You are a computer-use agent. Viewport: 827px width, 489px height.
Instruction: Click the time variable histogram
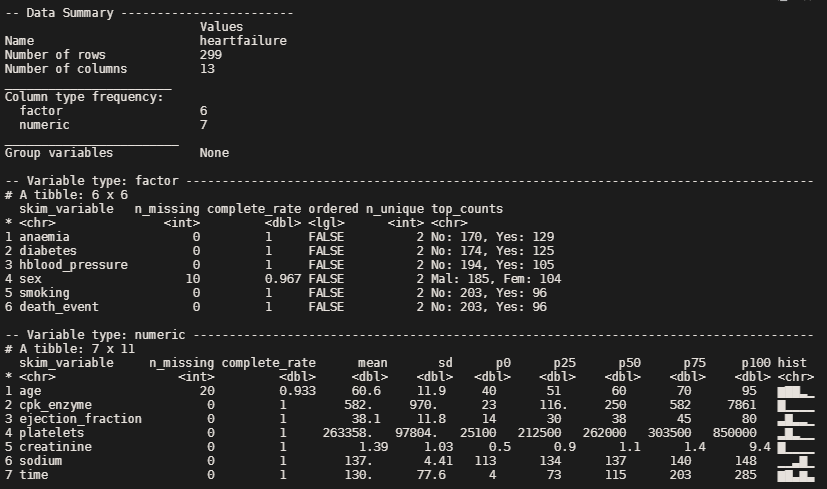click(796, 475)
